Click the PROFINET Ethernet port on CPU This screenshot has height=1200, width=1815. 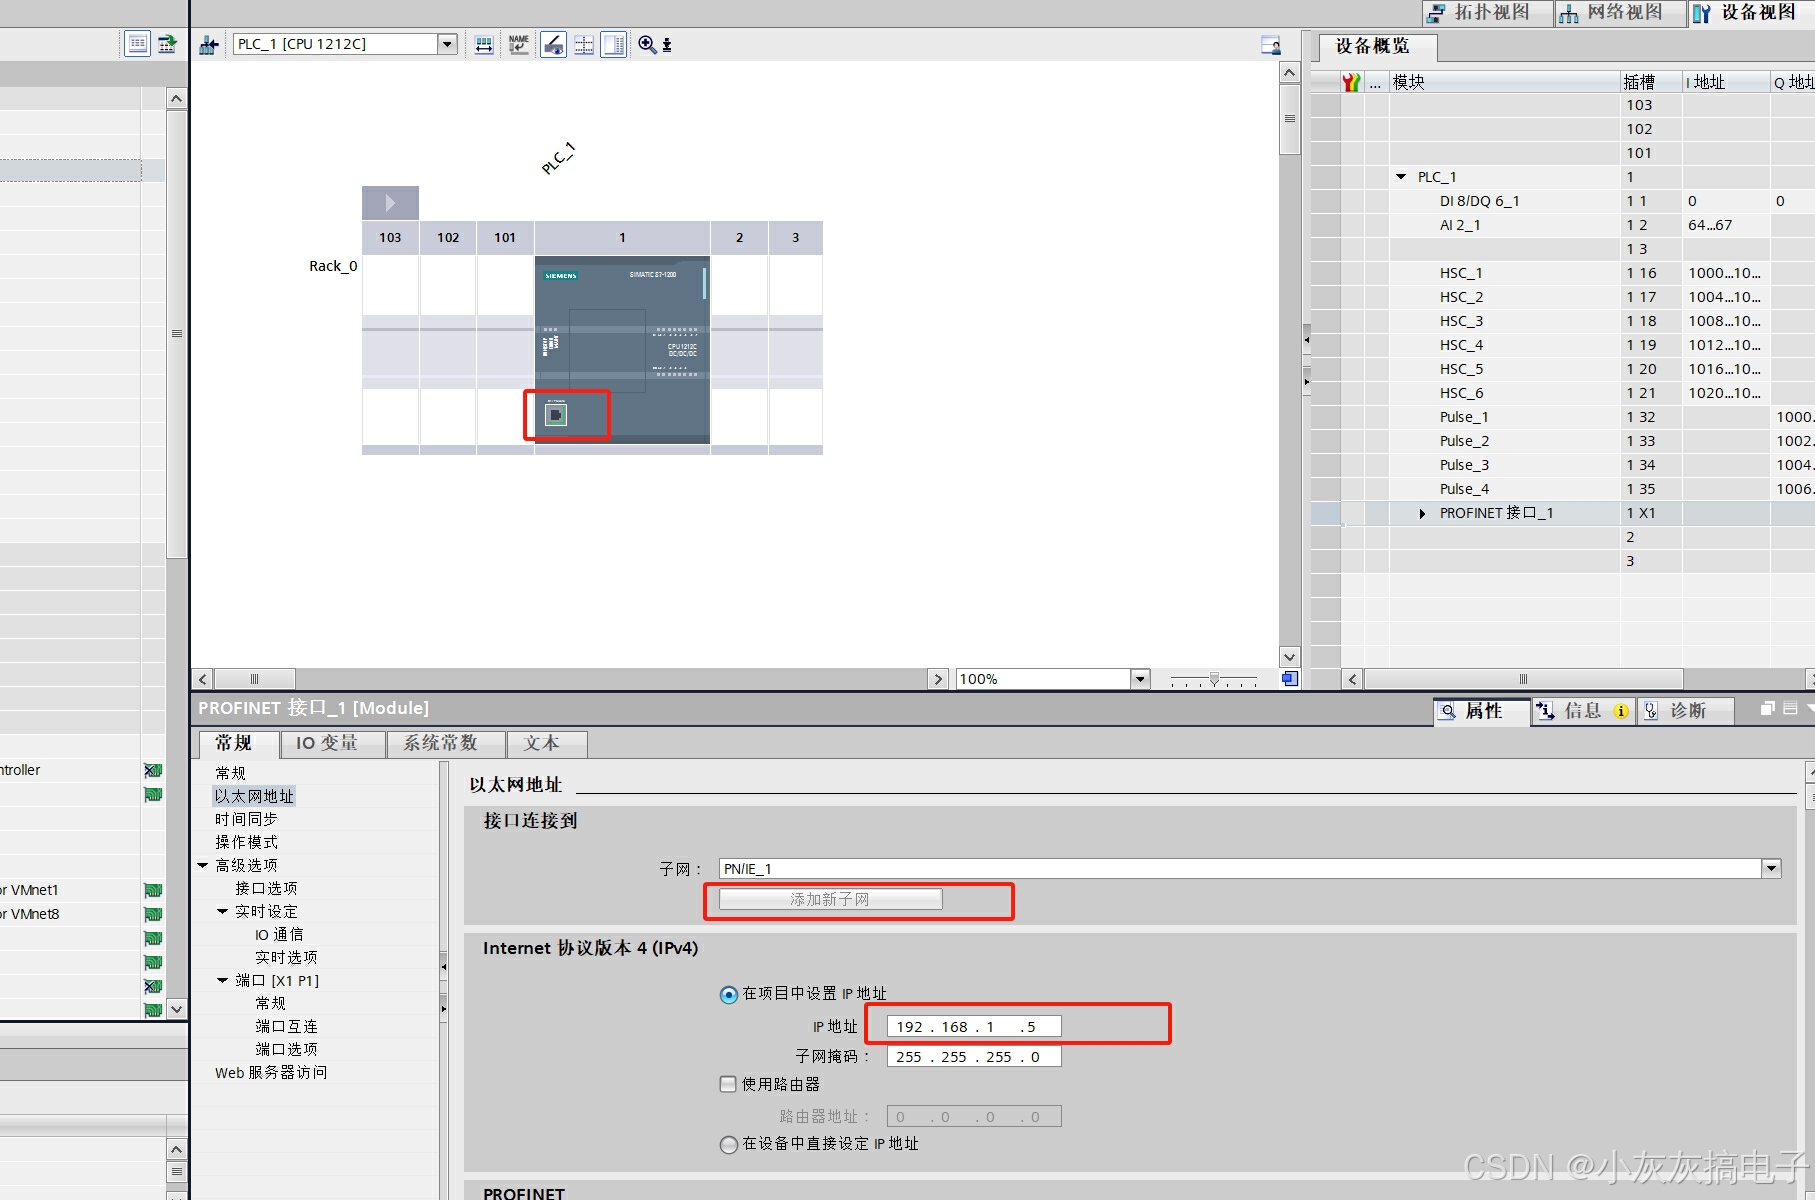click(x=556, y=414)
